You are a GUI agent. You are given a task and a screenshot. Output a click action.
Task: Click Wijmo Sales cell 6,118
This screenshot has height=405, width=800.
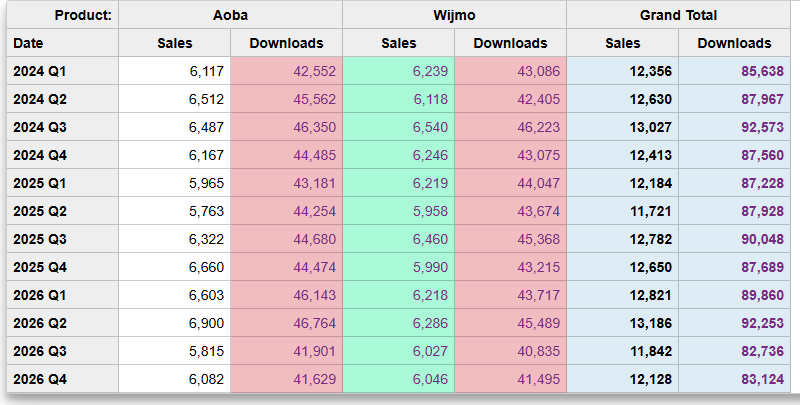[398, 99]
